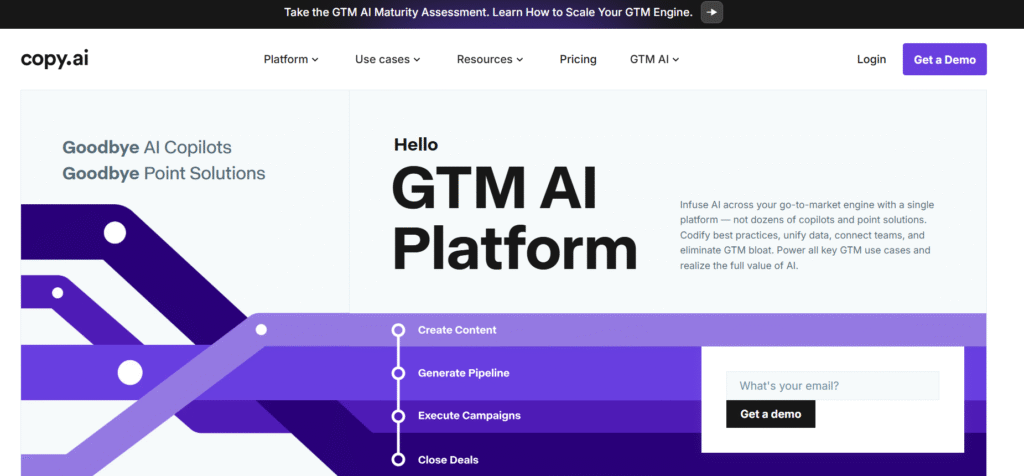Open the Pricing page
This screenshot has width=1024, height=476.
coord(578,59)
